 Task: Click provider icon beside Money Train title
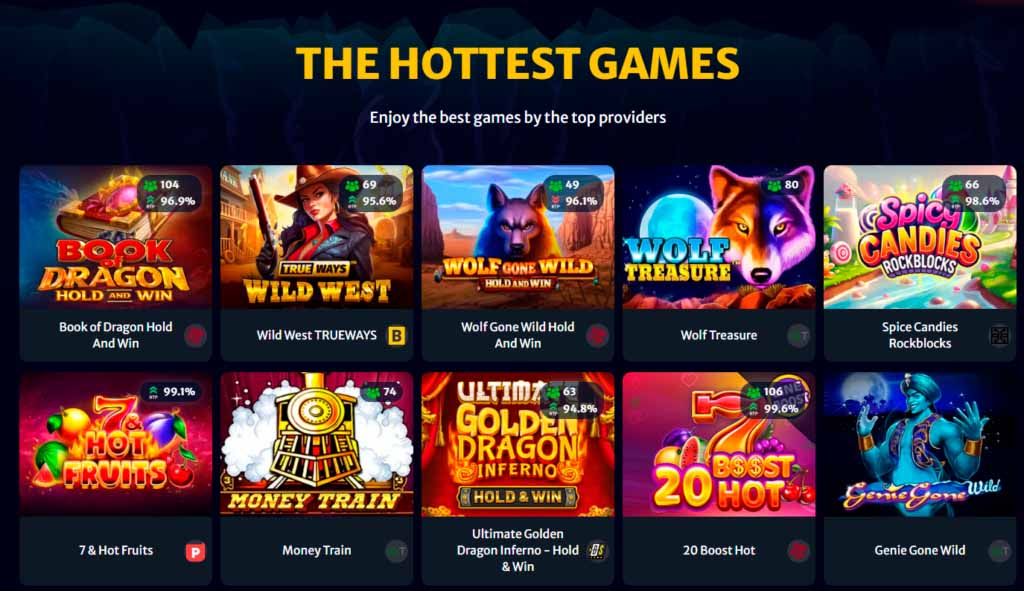[396, 551]
